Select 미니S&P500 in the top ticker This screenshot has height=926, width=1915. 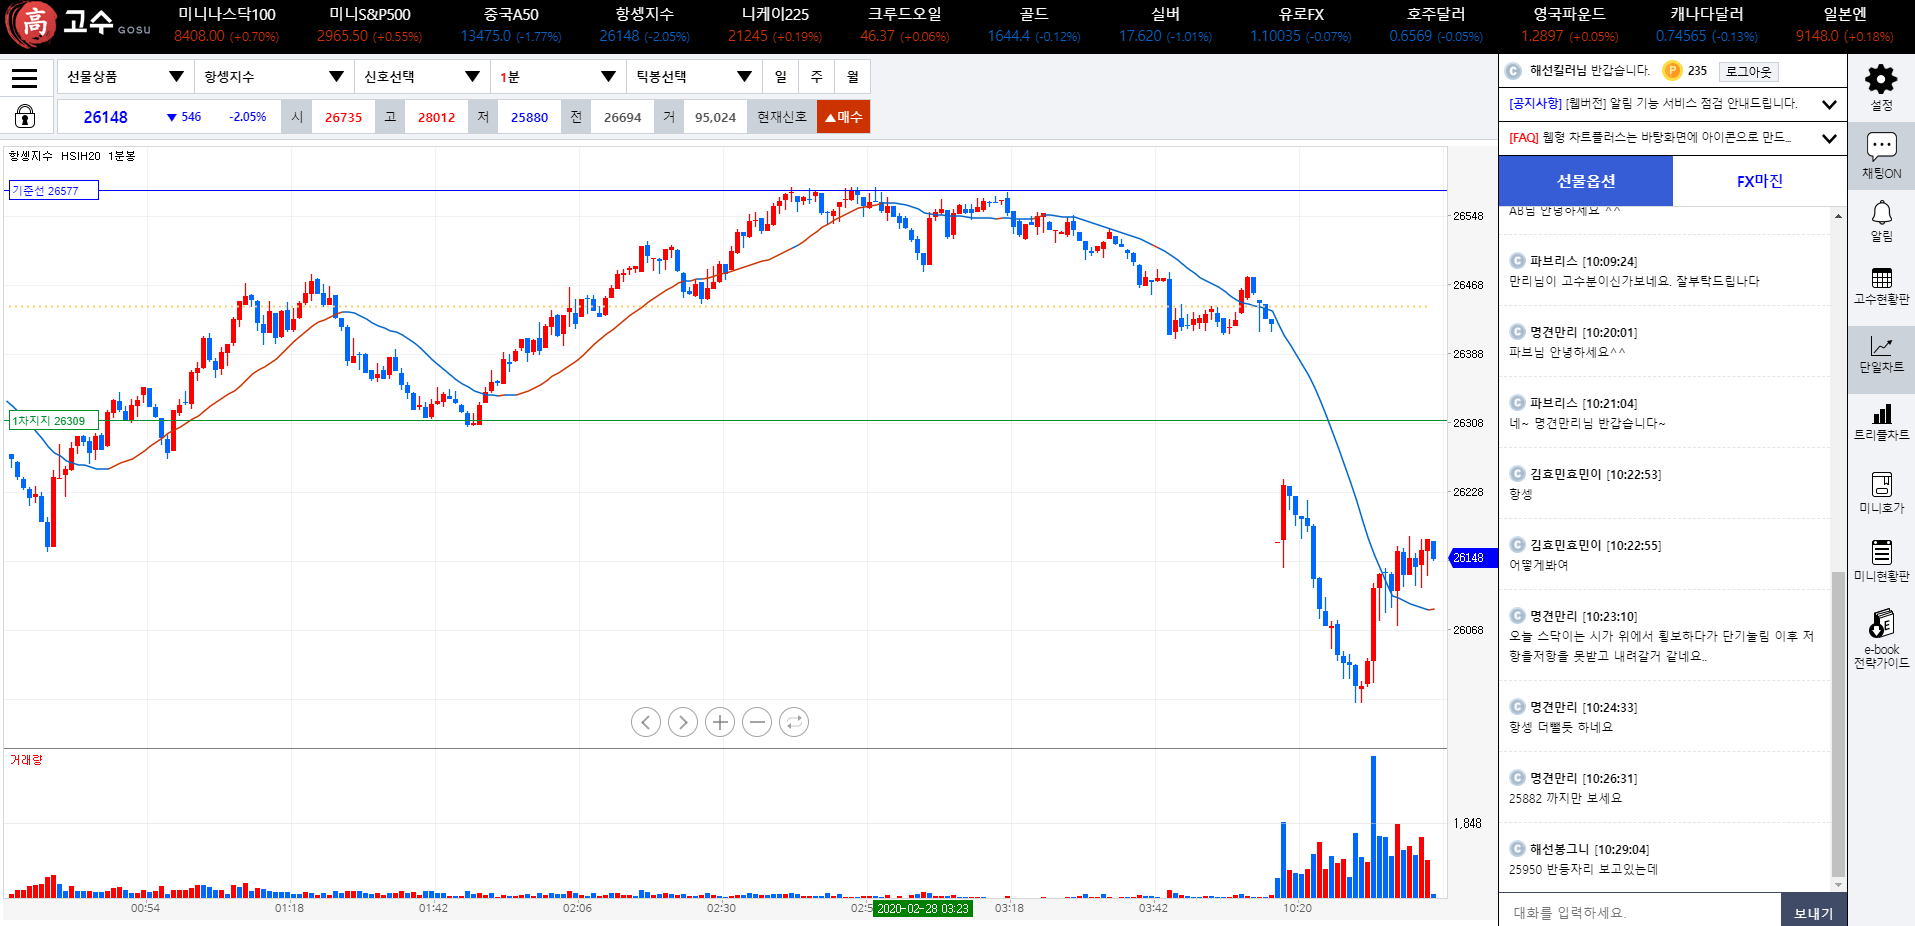(x=370, y=24)
